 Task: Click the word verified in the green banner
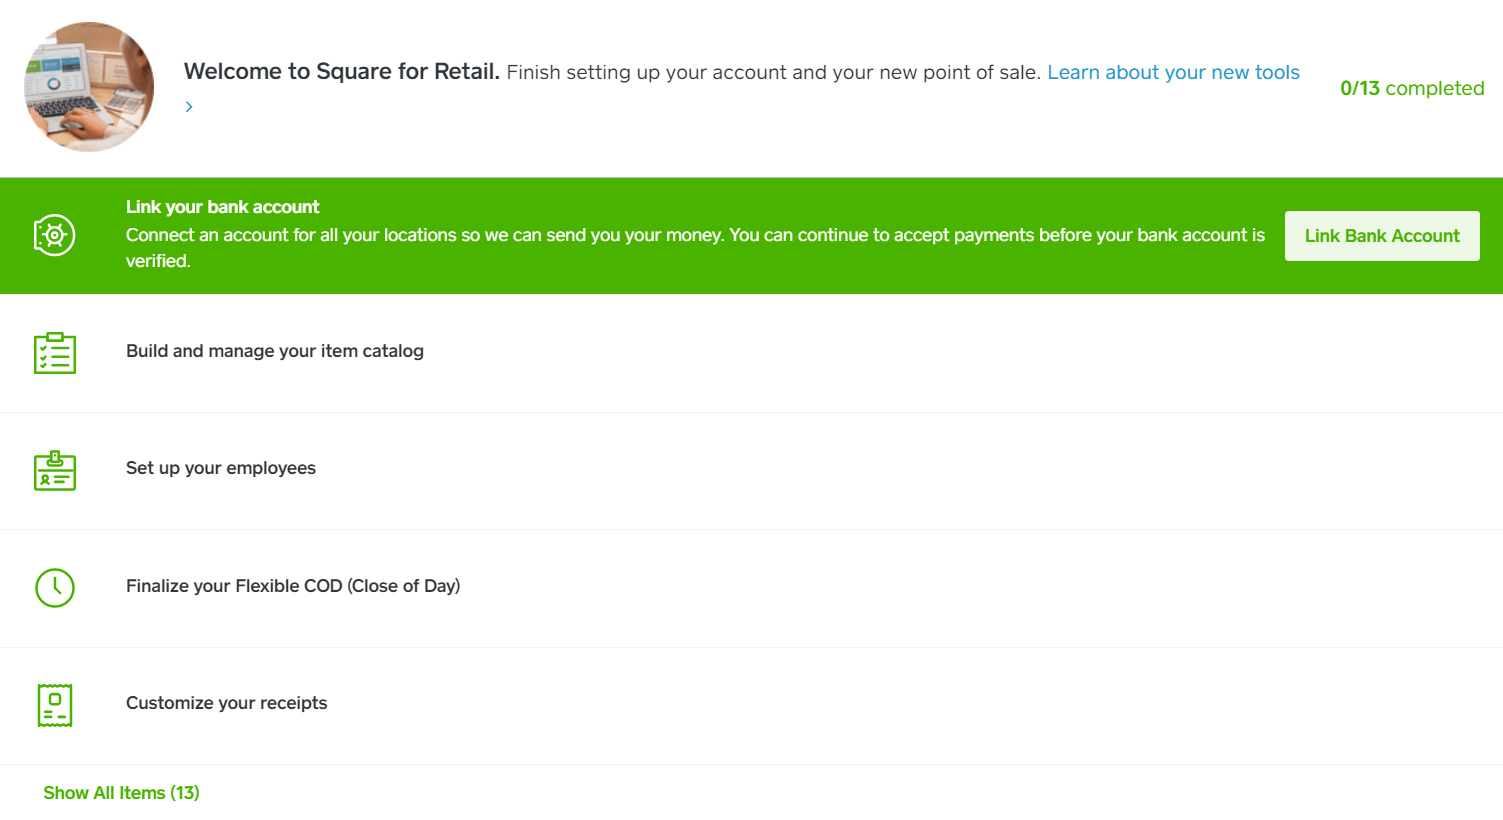point(157,261)
